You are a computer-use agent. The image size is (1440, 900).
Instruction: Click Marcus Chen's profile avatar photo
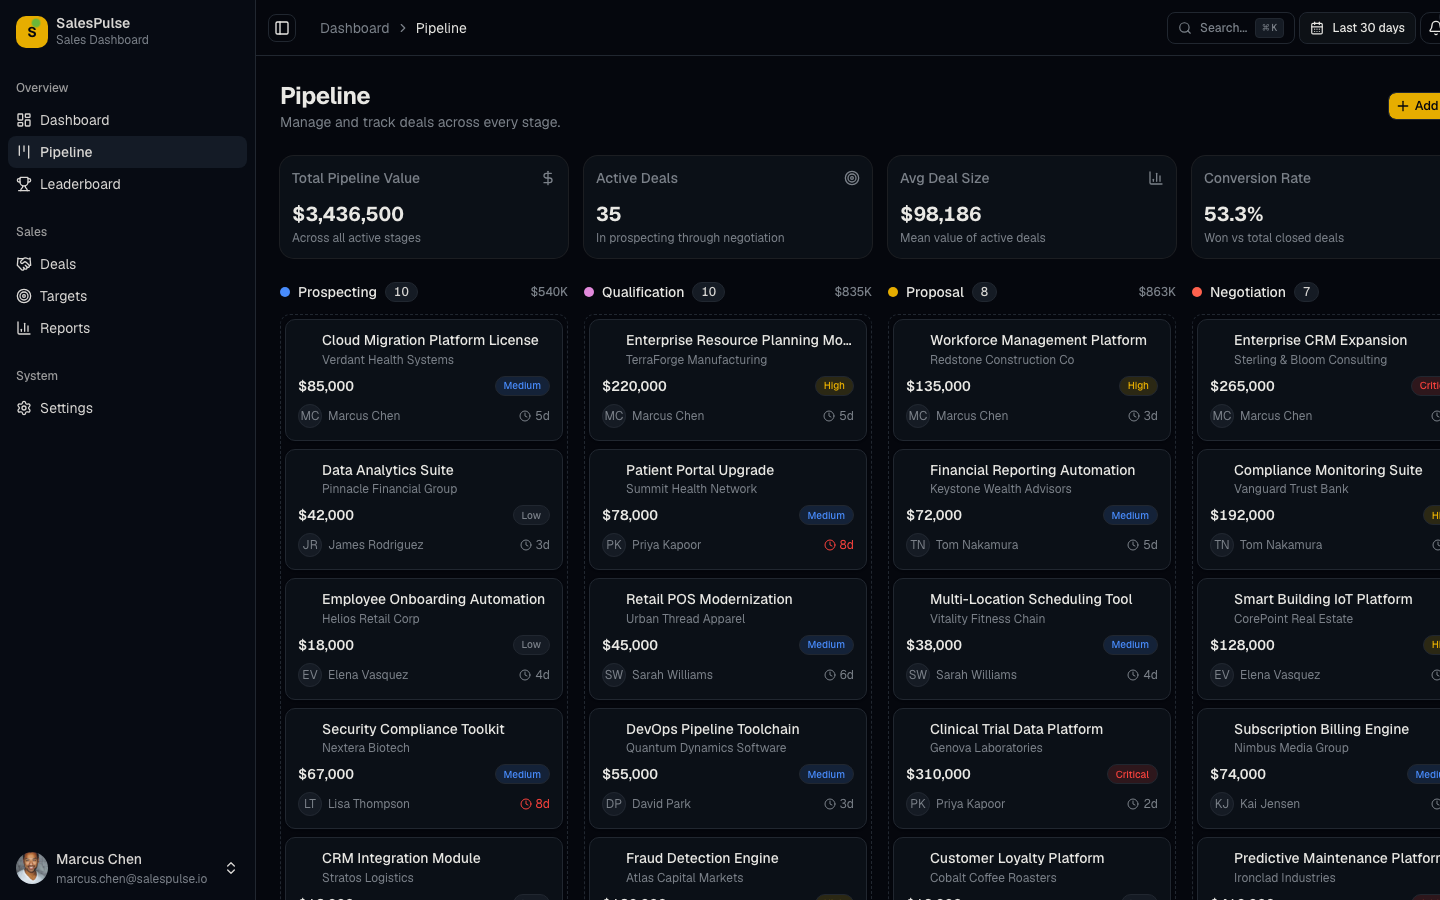point(31,867)
